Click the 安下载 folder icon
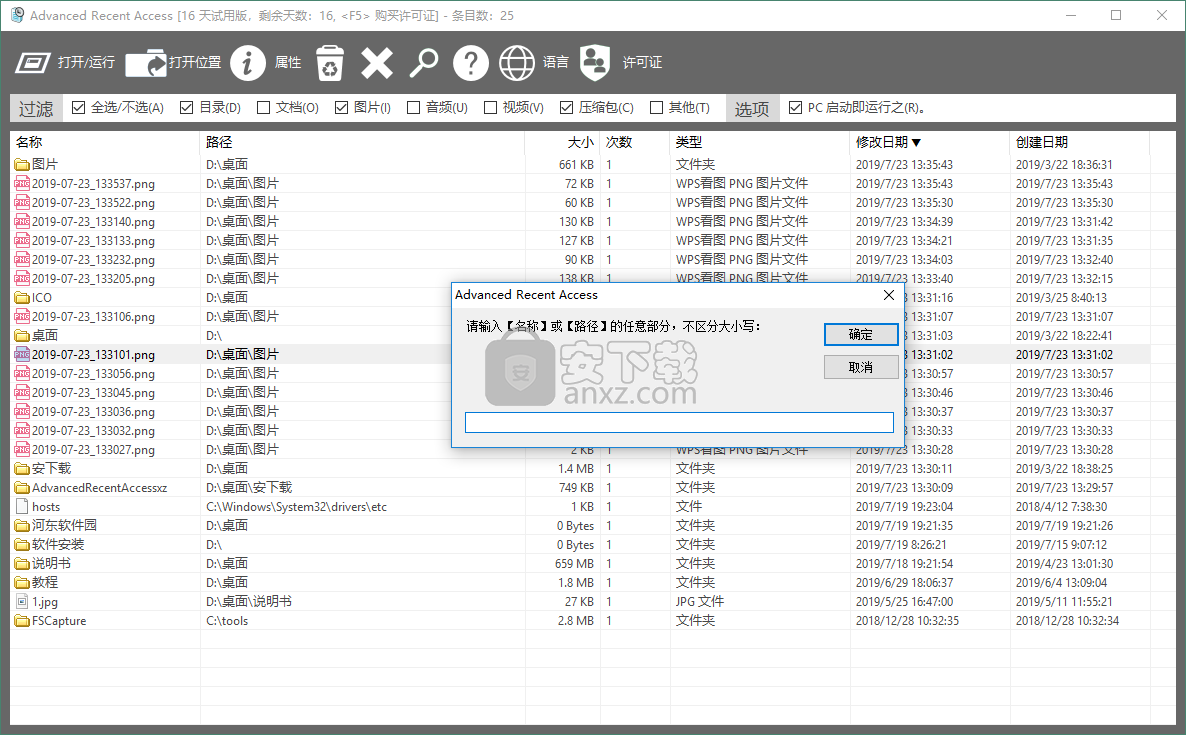The height and width of the screenshot is (735, 1186). tap(22, 469)
